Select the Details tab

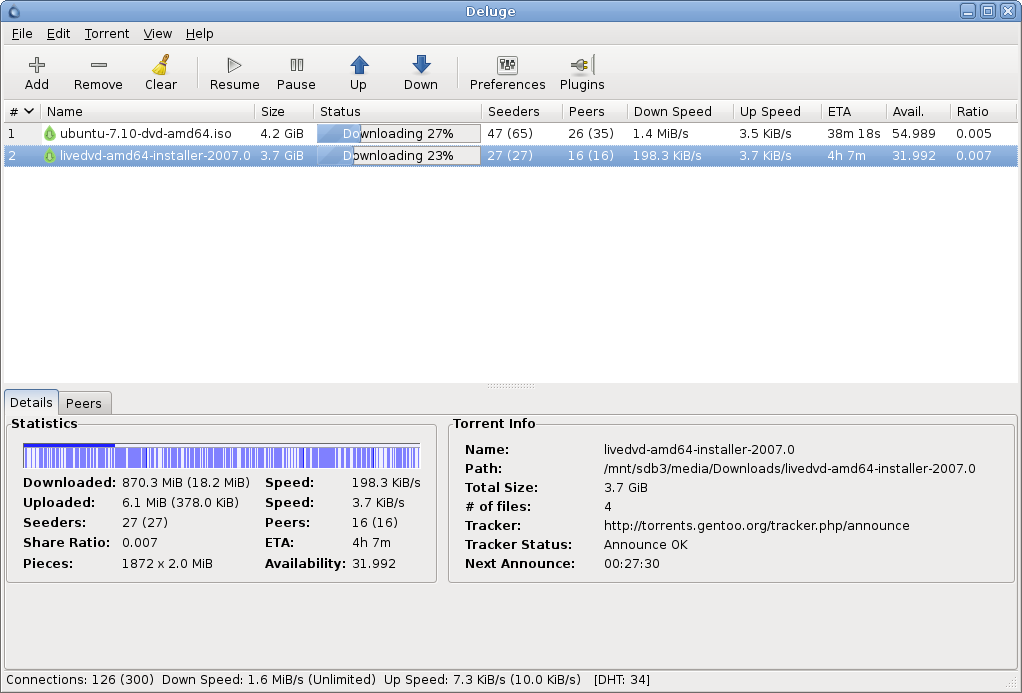click(x=31, y=402)
